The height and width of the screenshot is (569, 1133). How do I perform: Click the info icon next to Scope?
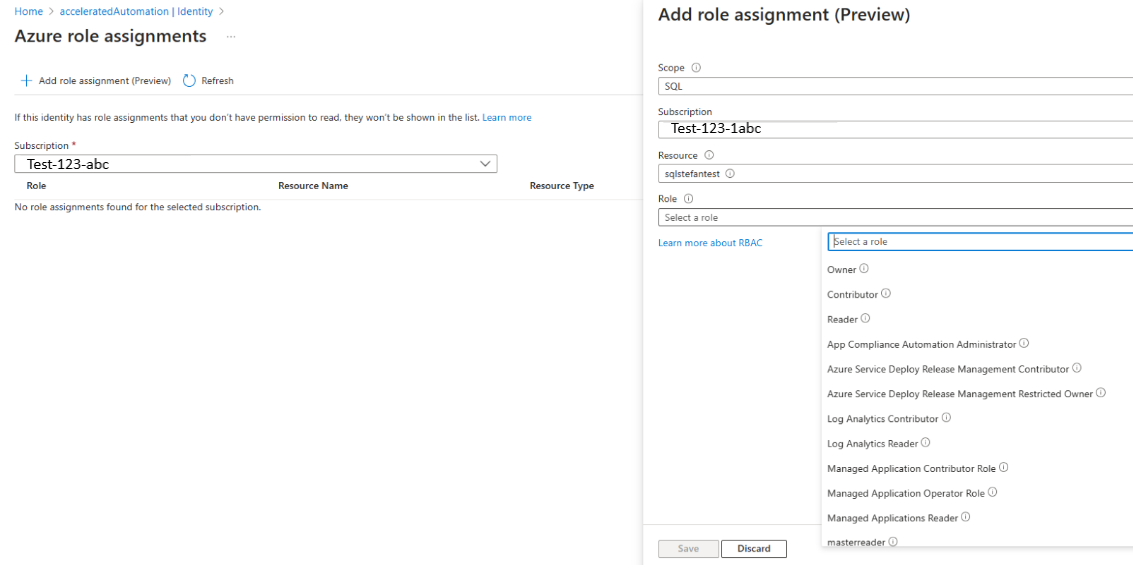click(696, 68)
